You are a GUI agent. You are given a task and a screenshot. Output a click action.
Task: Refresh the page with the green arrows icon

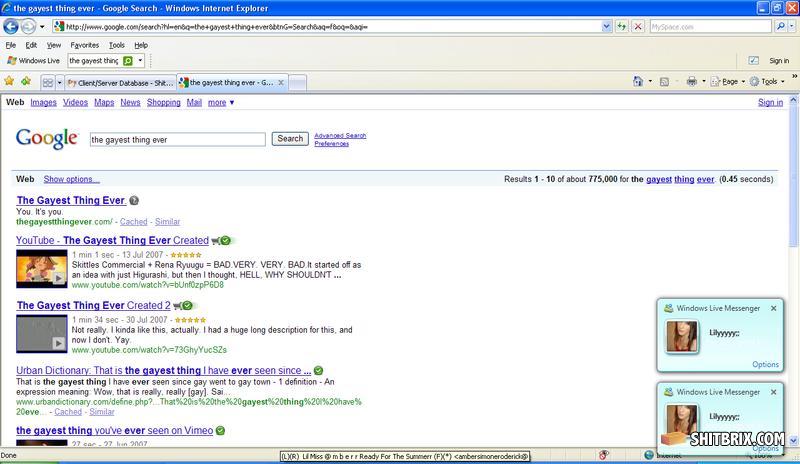[621, 27]
